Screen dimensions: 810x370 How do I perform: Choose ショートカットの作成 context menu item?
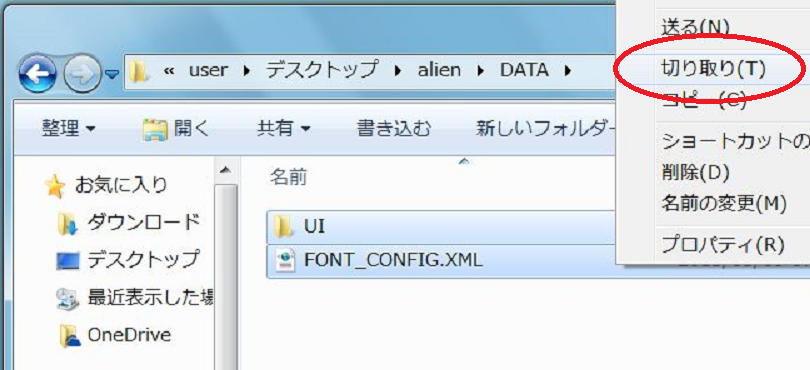(736, 141)
